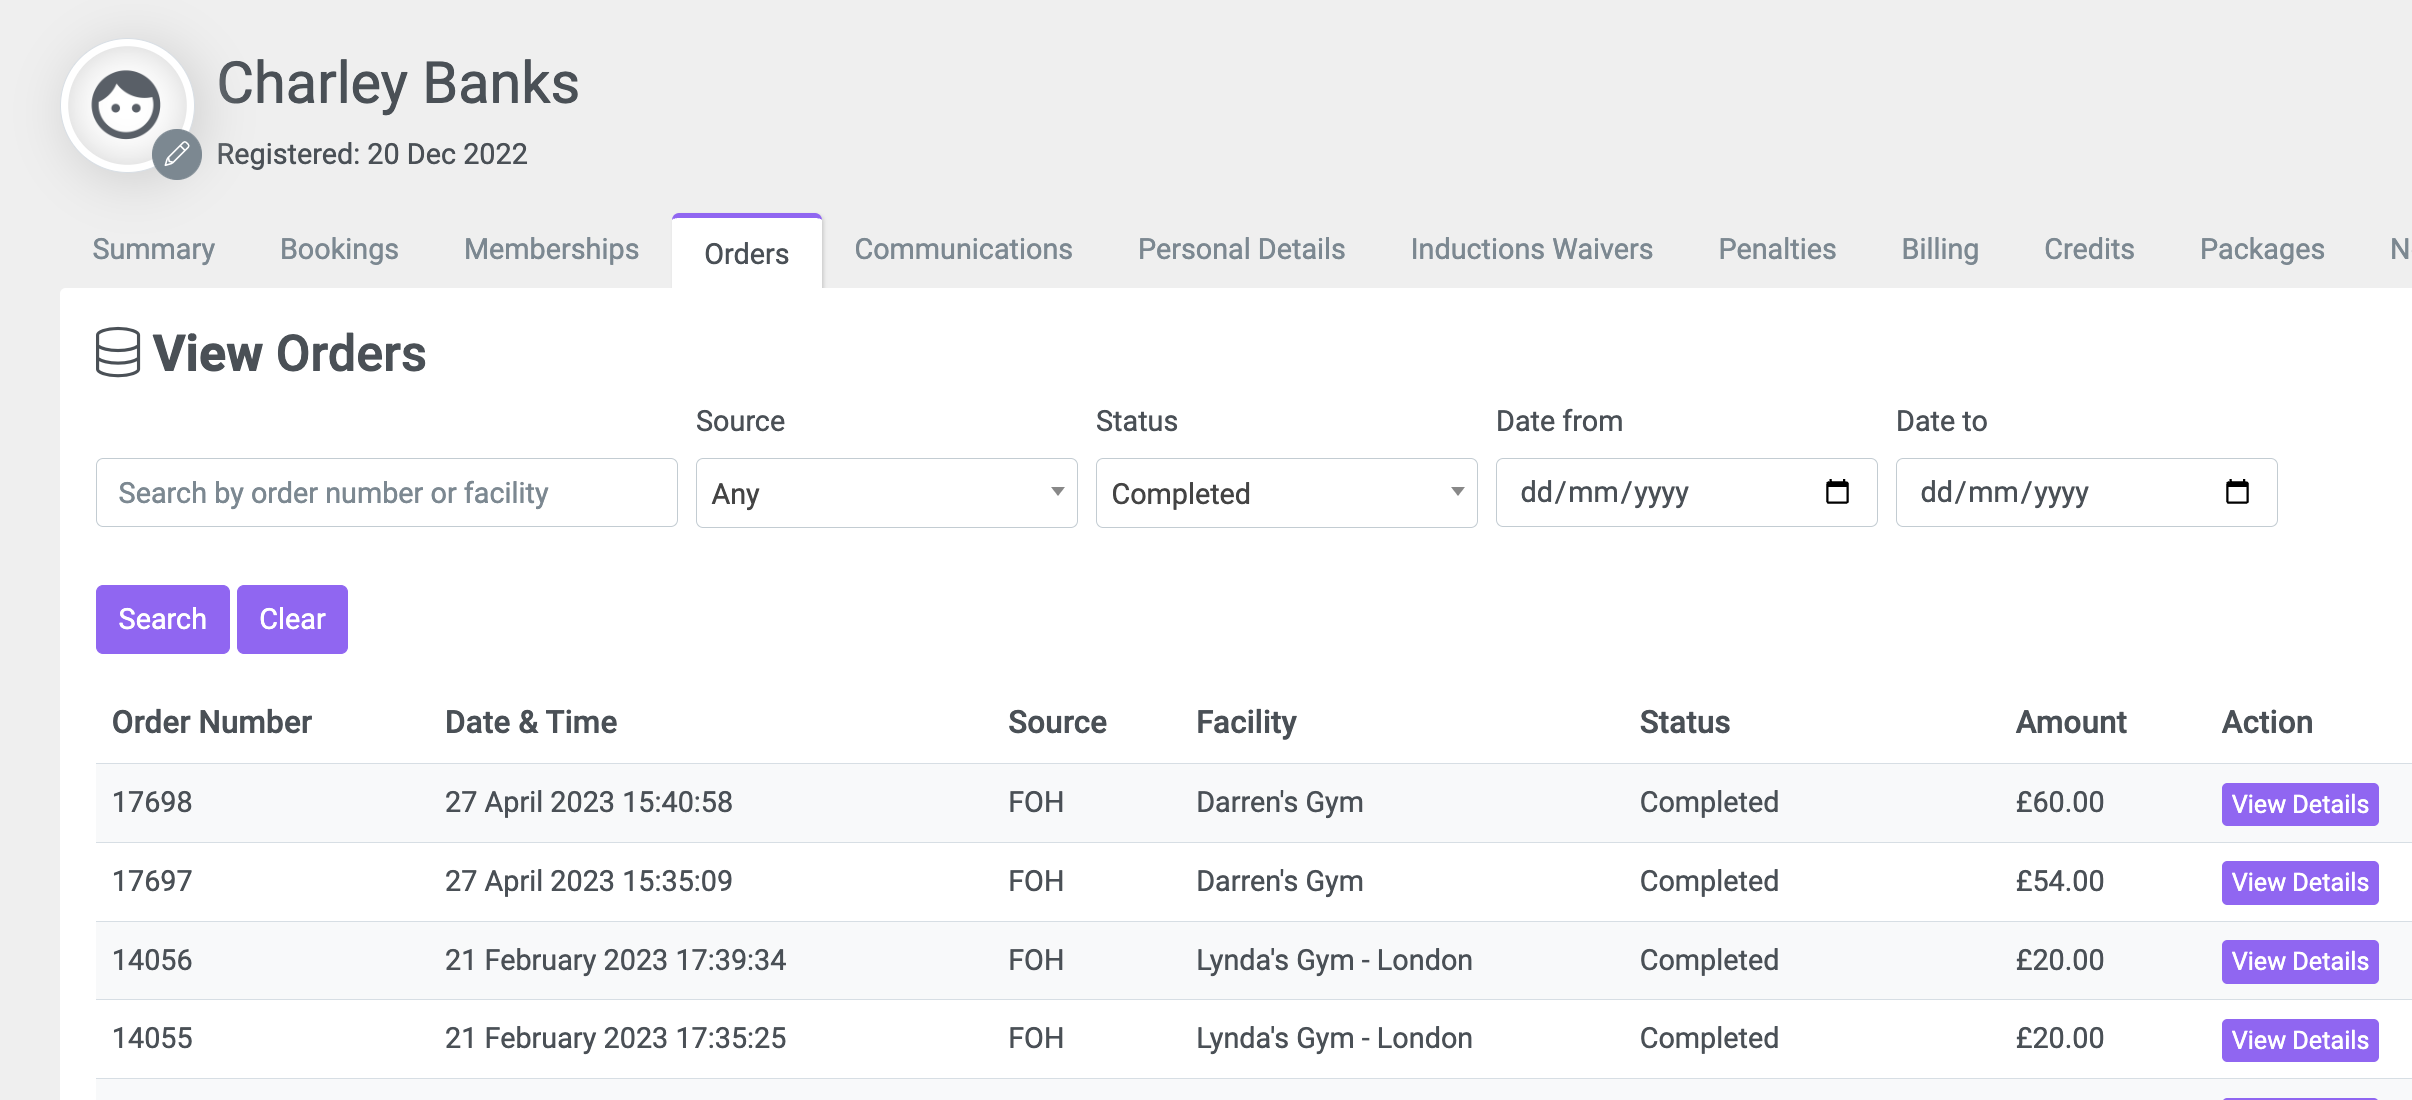
Task: Open the Billing tab
Action: 1940,249
